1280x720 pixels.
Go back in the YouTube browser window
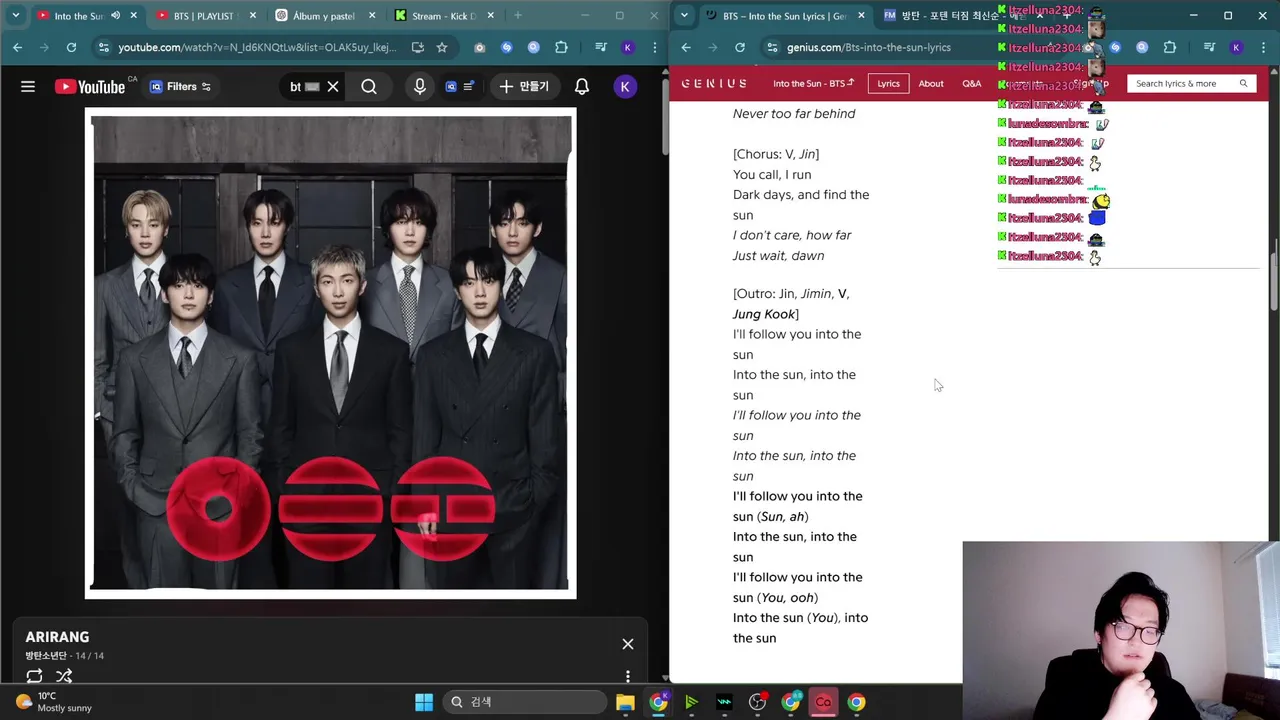tap(17, 47)
